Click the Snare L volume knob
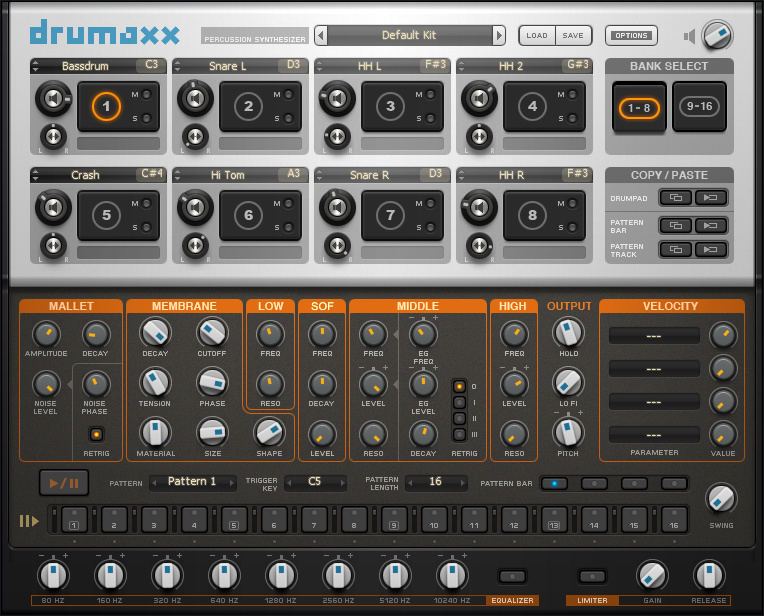Viewport: 764px width, 616px height. tap(194, 99)
